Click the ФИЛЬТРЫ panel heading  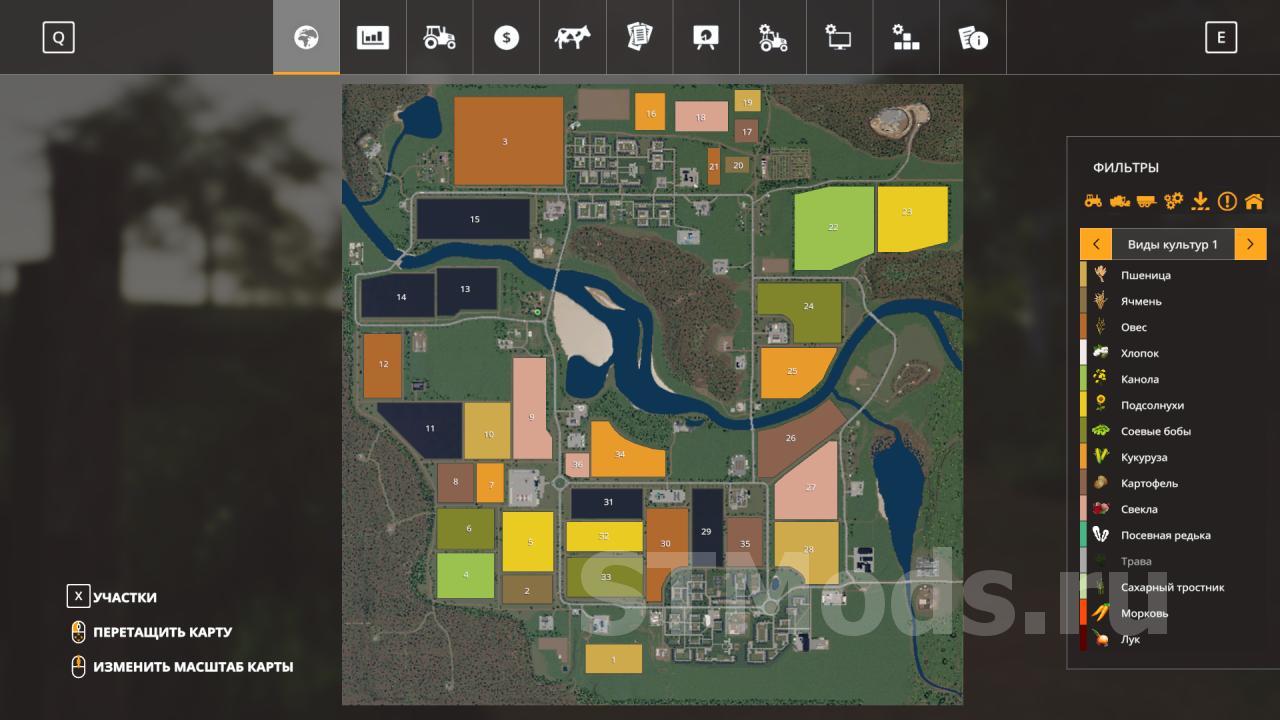click(1126, 168)
